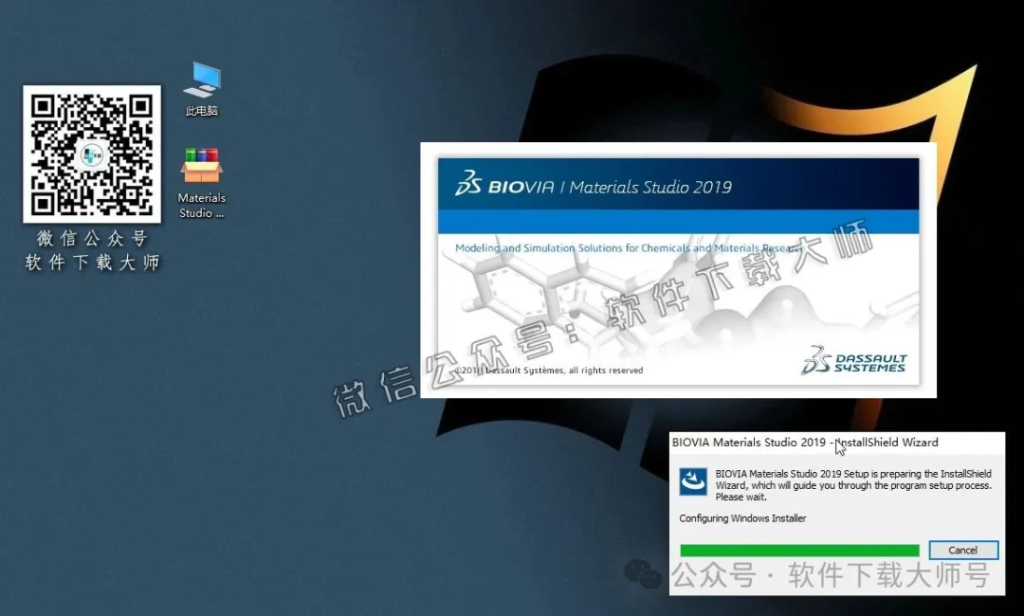Open the 此电脑 desktop icon

[202, 80]
